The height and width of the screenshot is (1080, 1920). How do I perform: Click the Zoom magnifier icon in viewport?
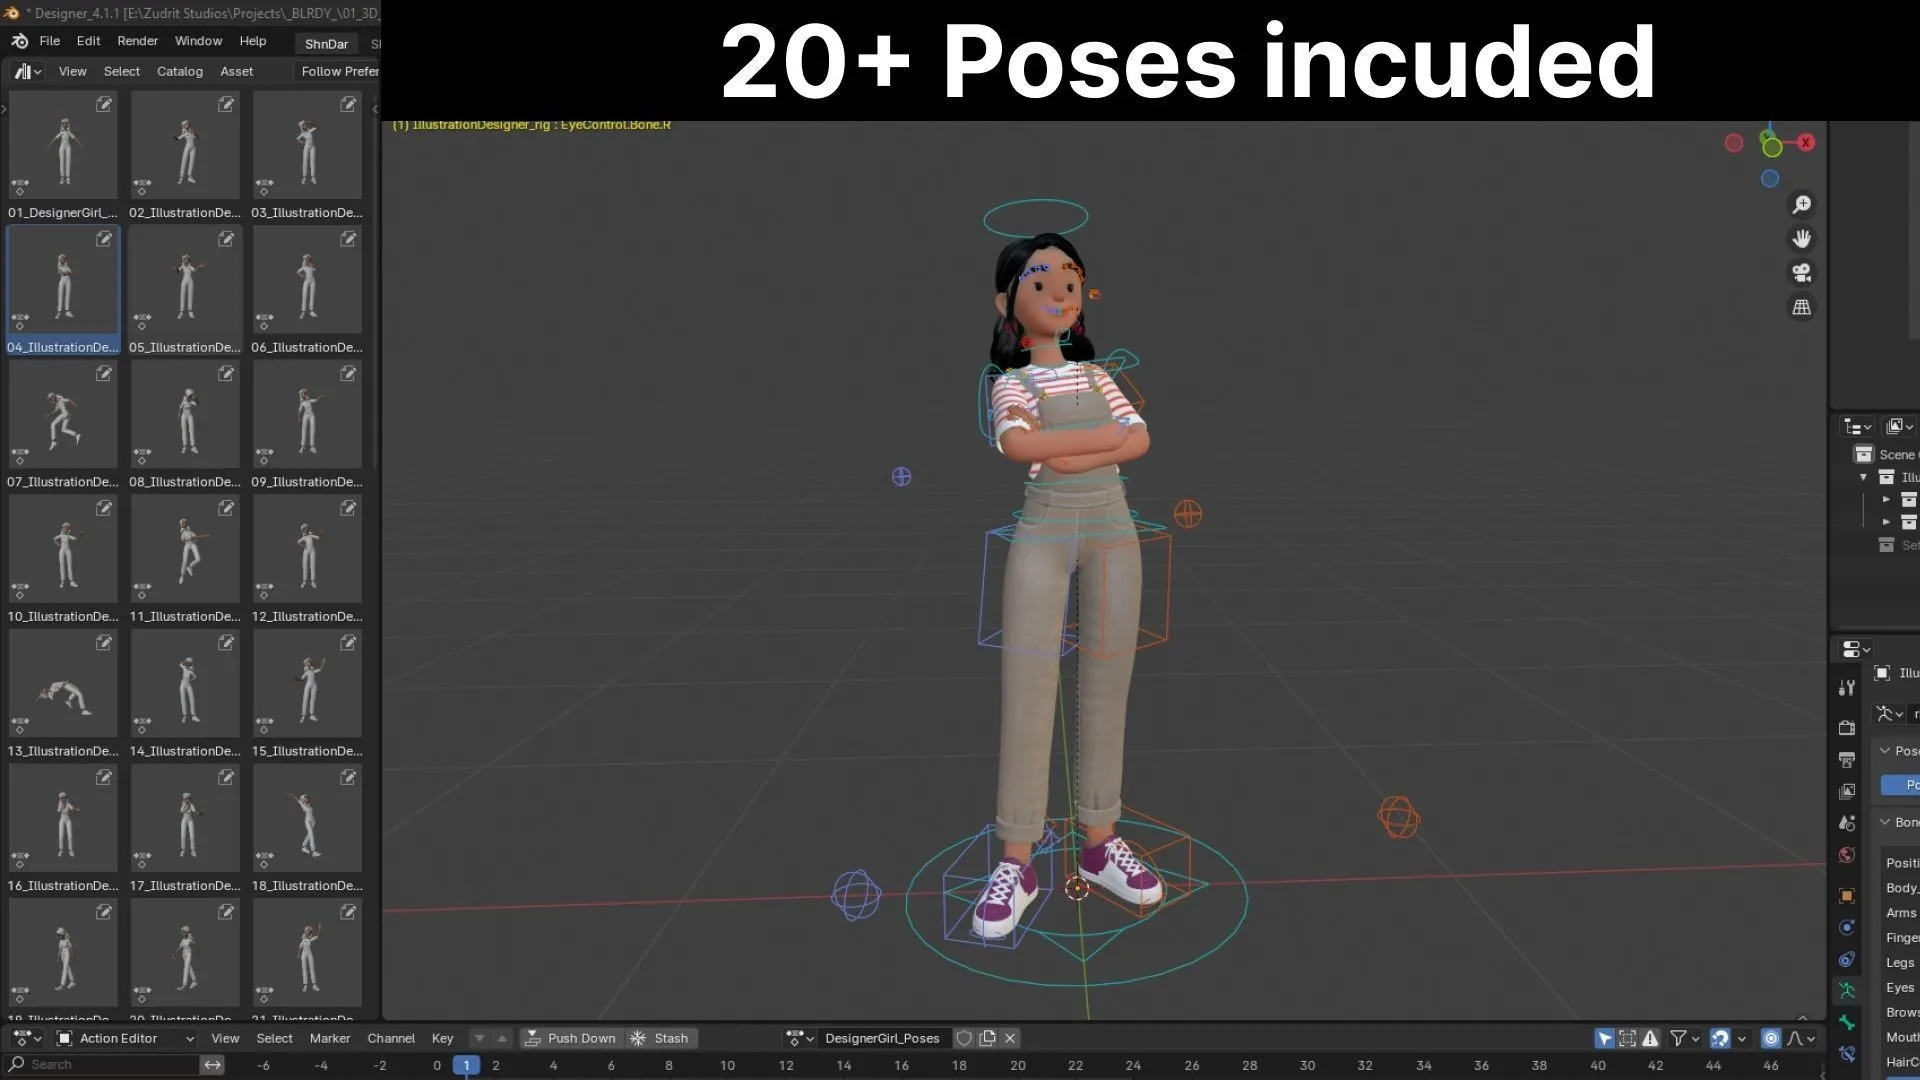click(1802, 205)
